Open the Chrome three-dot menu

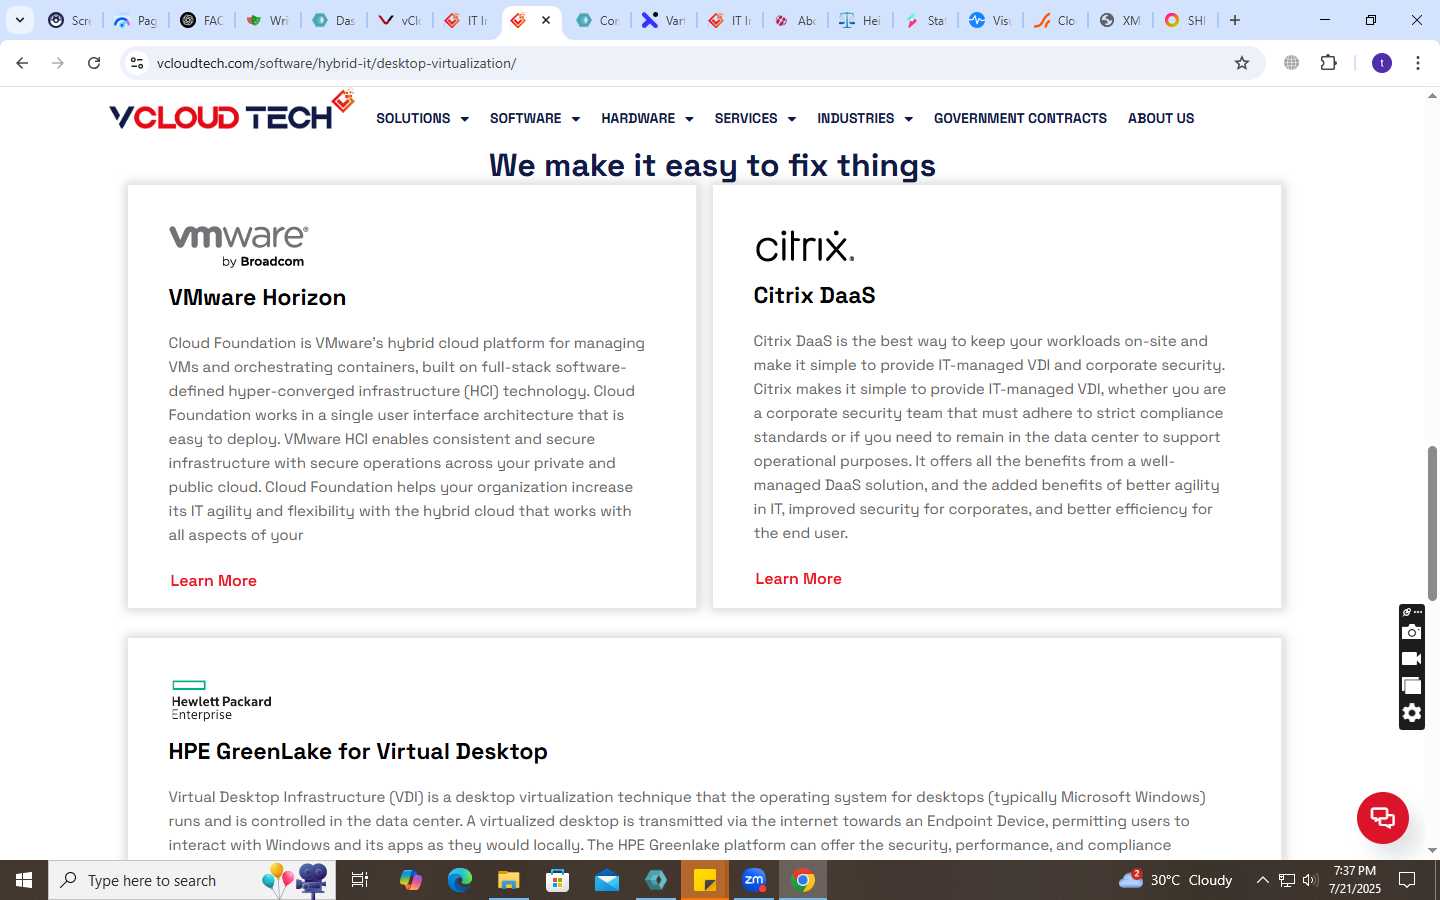(x=1418, y=63)
